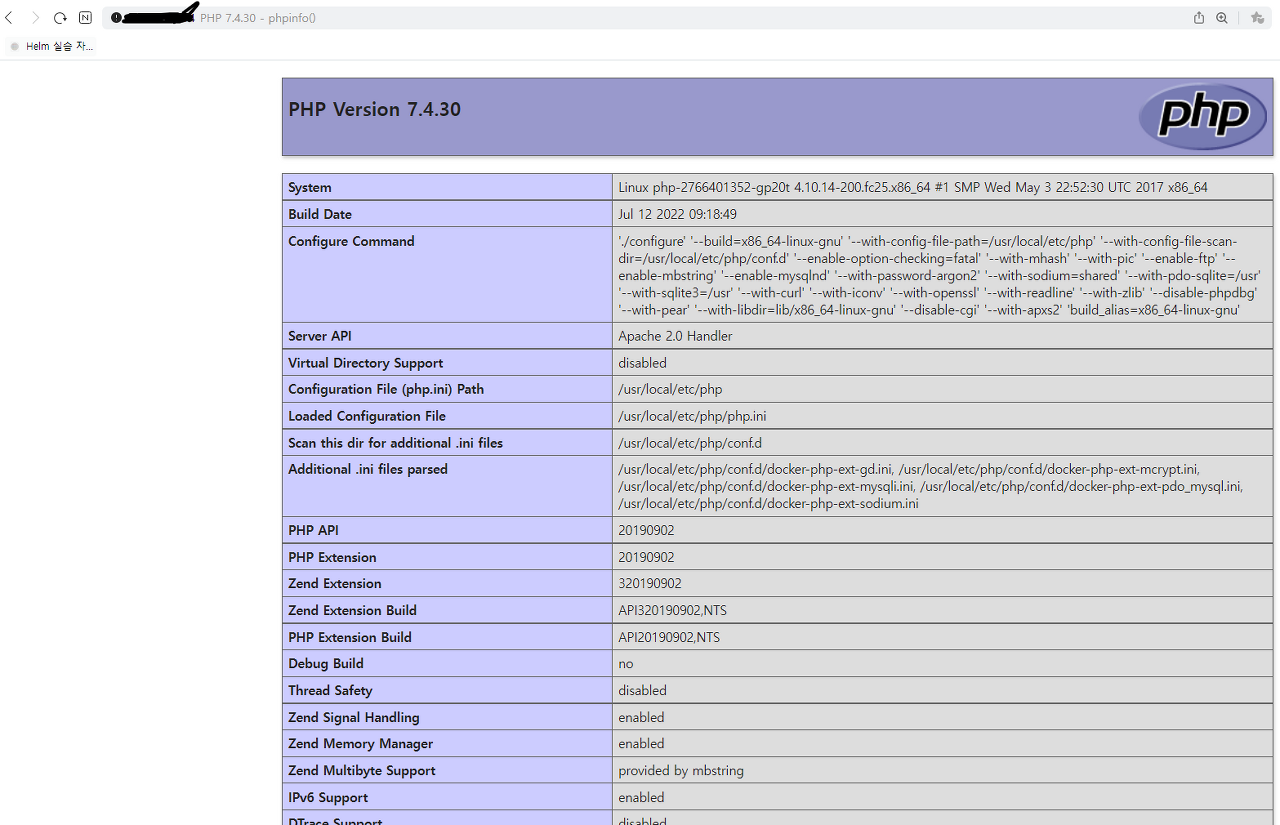The height and width of the screenshot is (825, 1280).
Task: Select the Jul 12 2022 09:18:49 value
Action: (x=677, y=214)
